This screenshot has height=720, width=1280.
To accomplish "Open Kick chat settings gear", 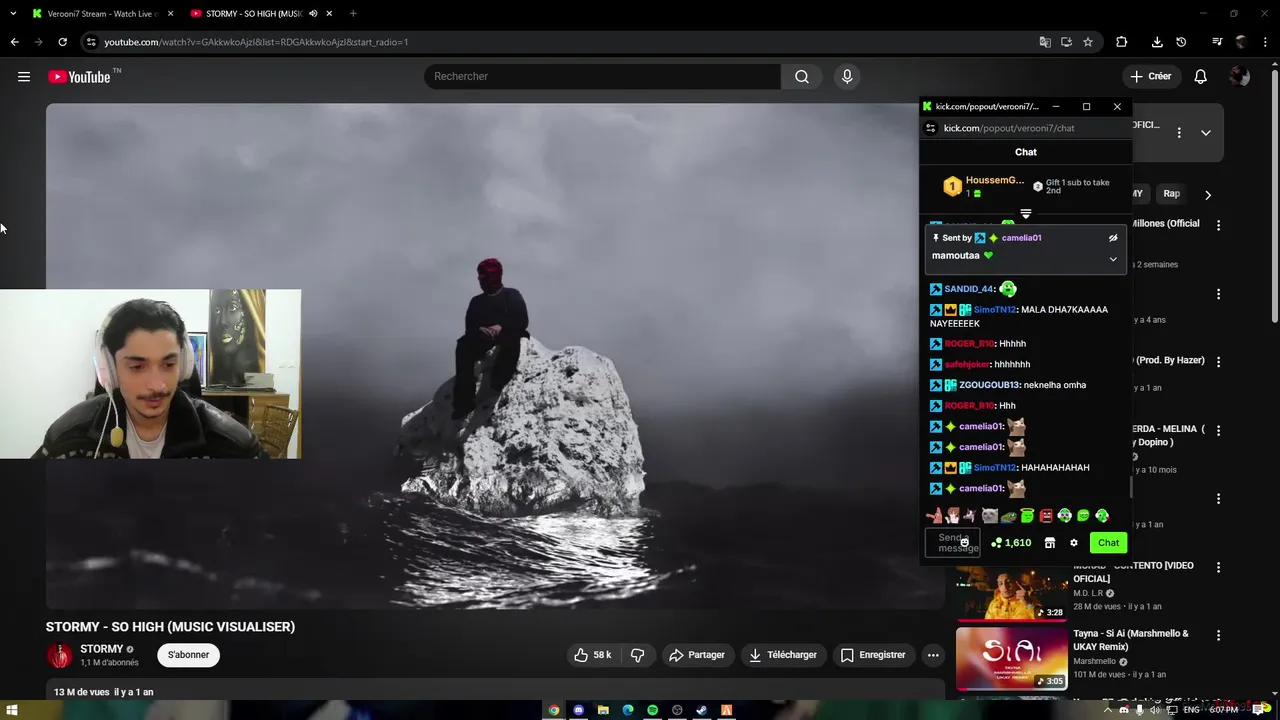I will (1074, 543).
